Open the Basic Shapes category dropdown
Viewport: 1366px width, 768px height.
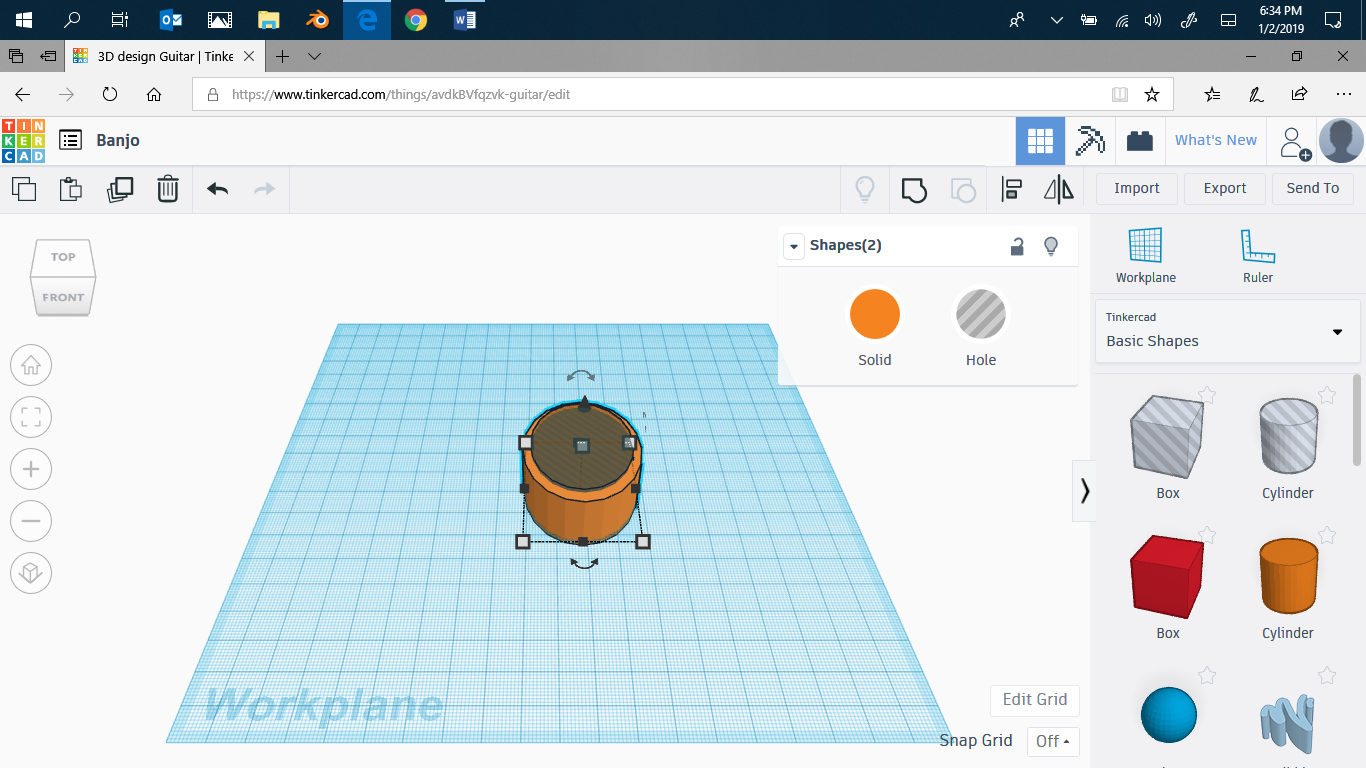coord(1228,331)
